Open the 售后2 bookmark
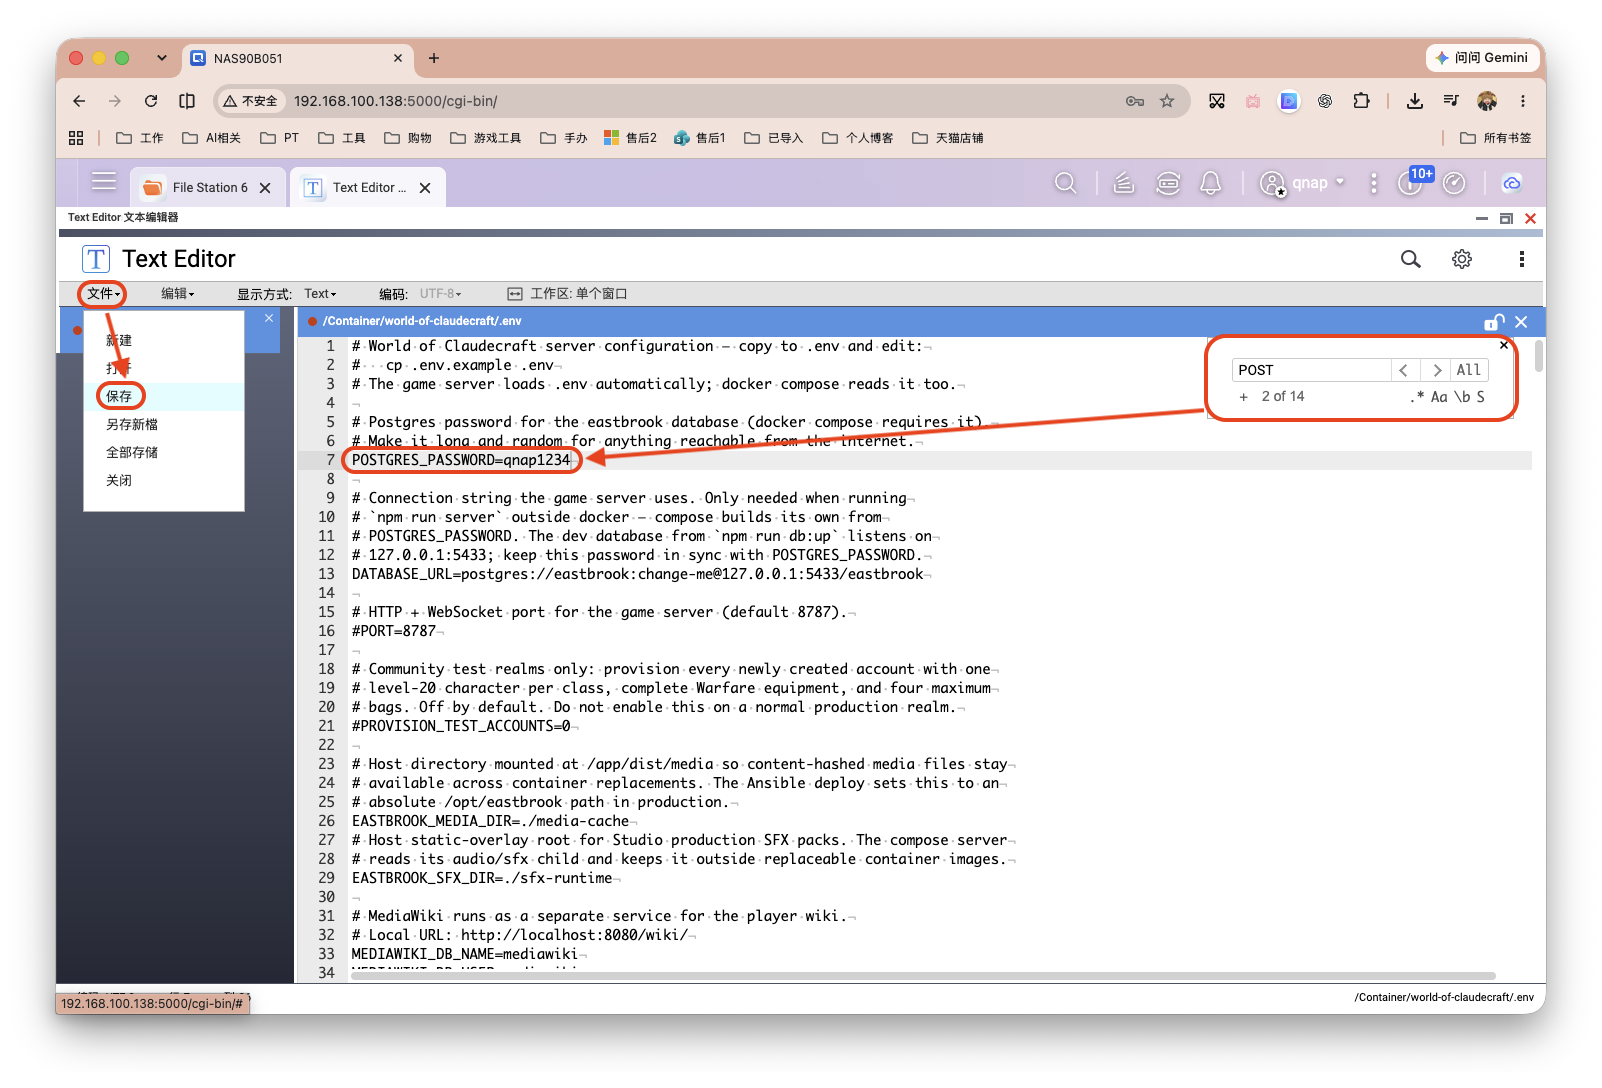 click(631, 138)
